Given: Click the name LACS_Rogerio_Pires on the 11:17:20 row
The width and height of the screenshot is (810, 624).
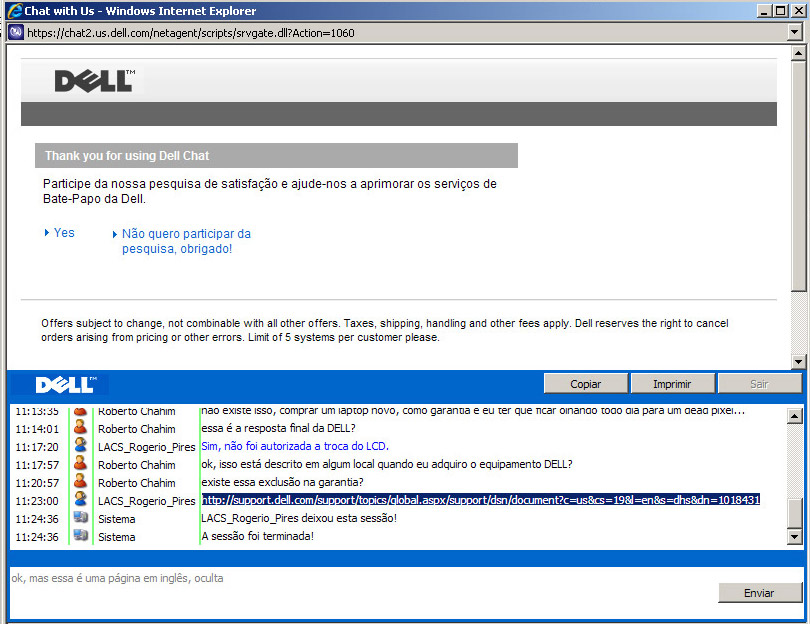Looking at the screenshot, I should click(147, 447).
